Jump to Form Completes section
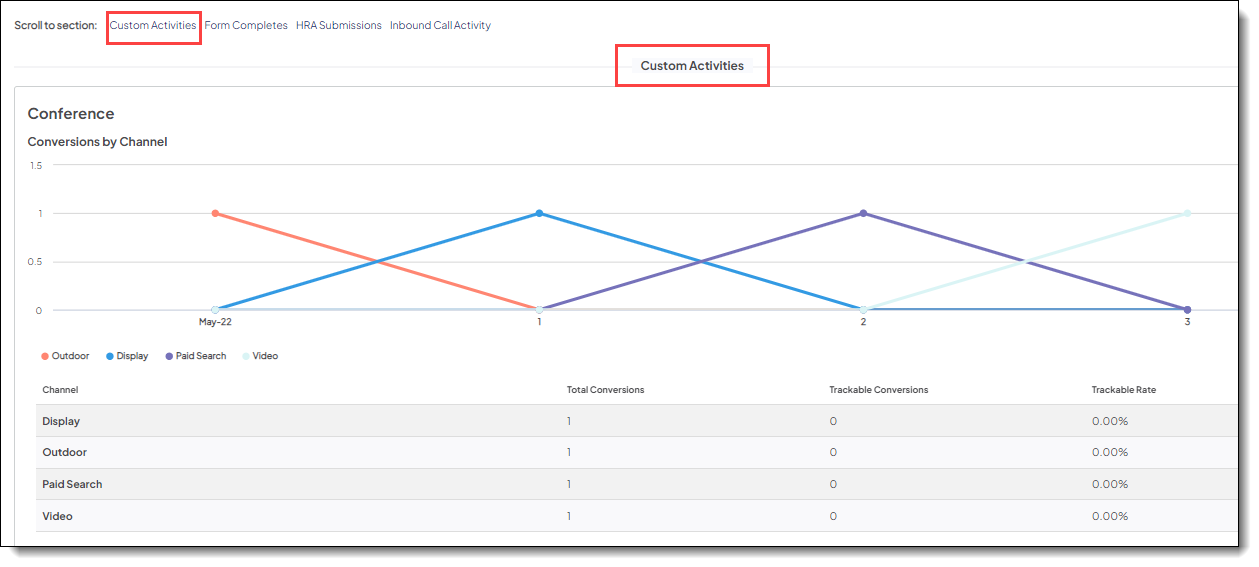 [x=246, y=26]
